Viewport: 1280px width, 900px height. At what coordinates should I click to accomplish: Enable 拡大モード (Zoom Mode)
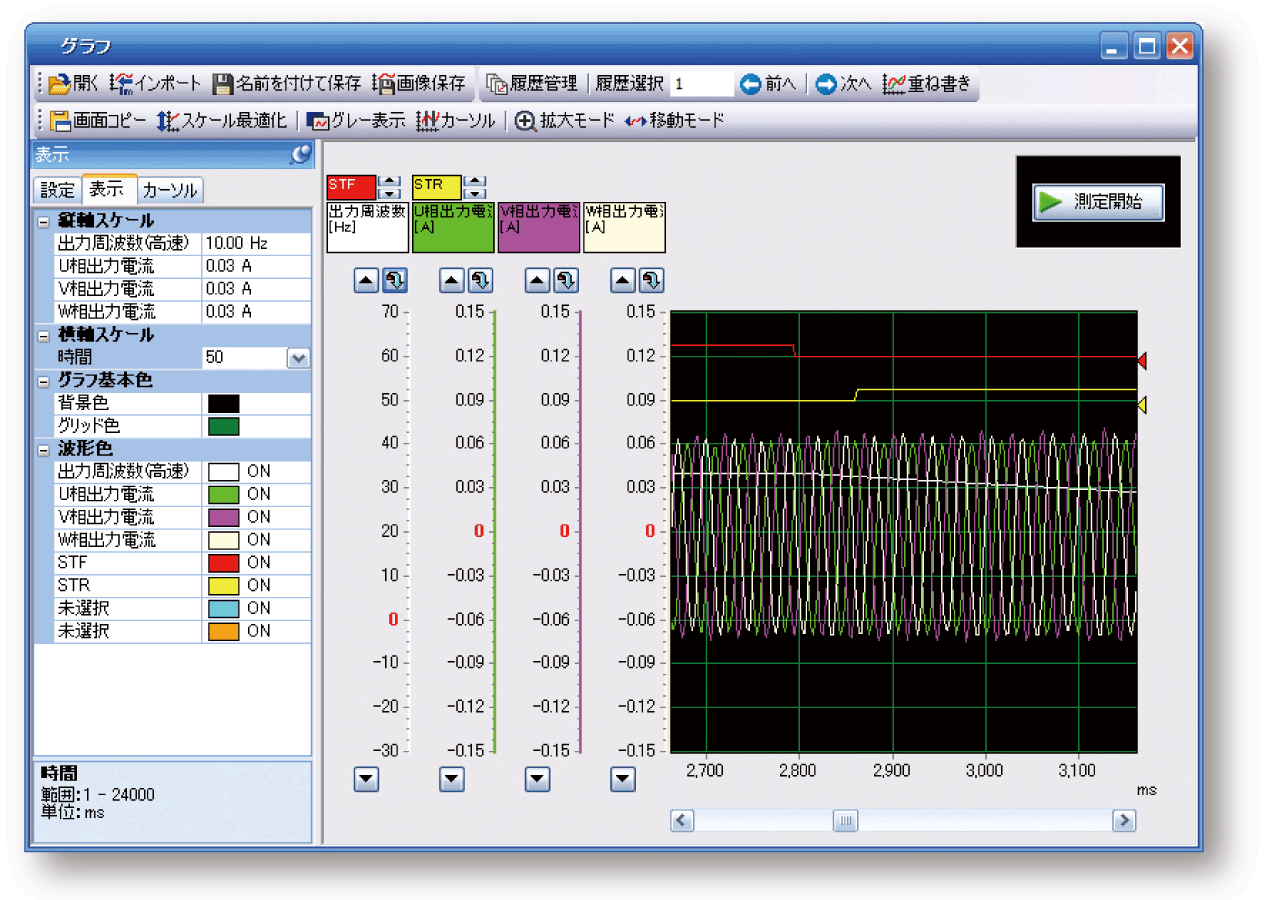[x=526, y=121]
